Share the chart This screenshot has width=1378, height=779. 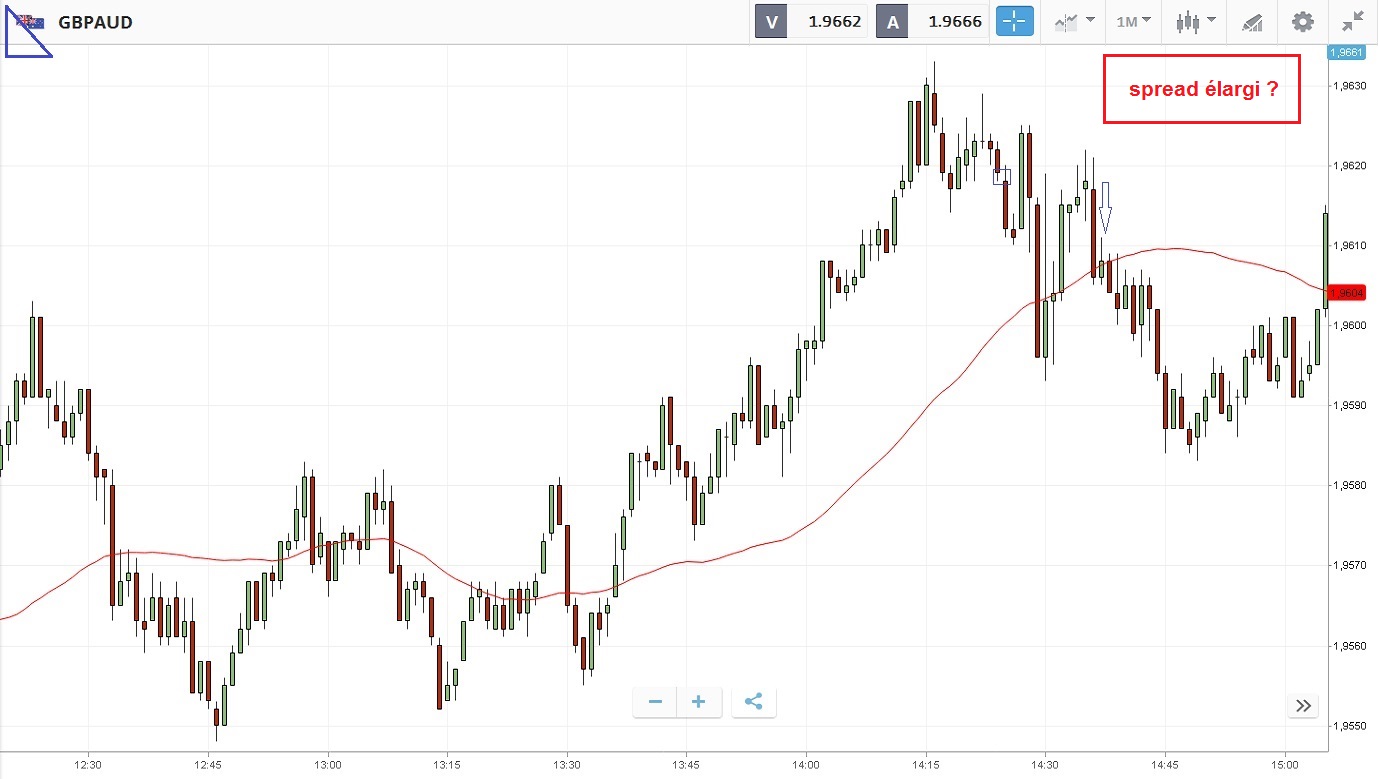point(754,702)
